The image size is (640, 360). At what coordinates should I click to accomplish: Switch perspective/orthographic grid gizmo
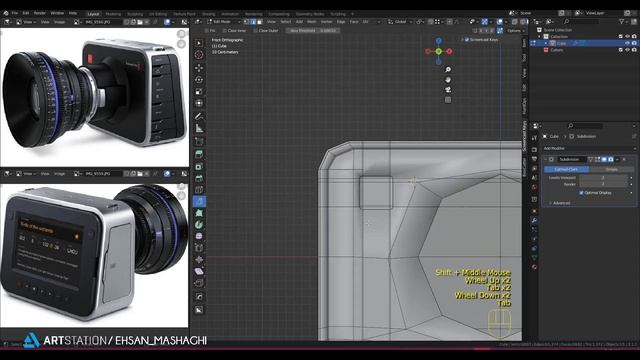tap(448, 100)
